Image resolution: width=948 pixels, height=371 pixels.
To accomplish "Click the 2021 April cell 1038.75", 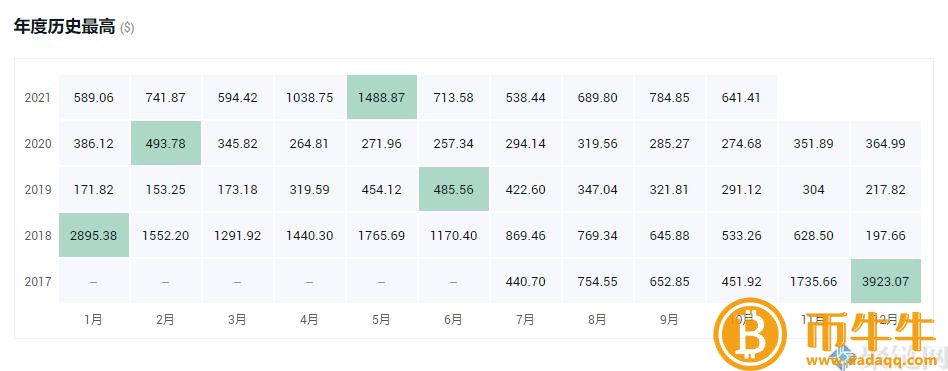I will pos(310,97).
